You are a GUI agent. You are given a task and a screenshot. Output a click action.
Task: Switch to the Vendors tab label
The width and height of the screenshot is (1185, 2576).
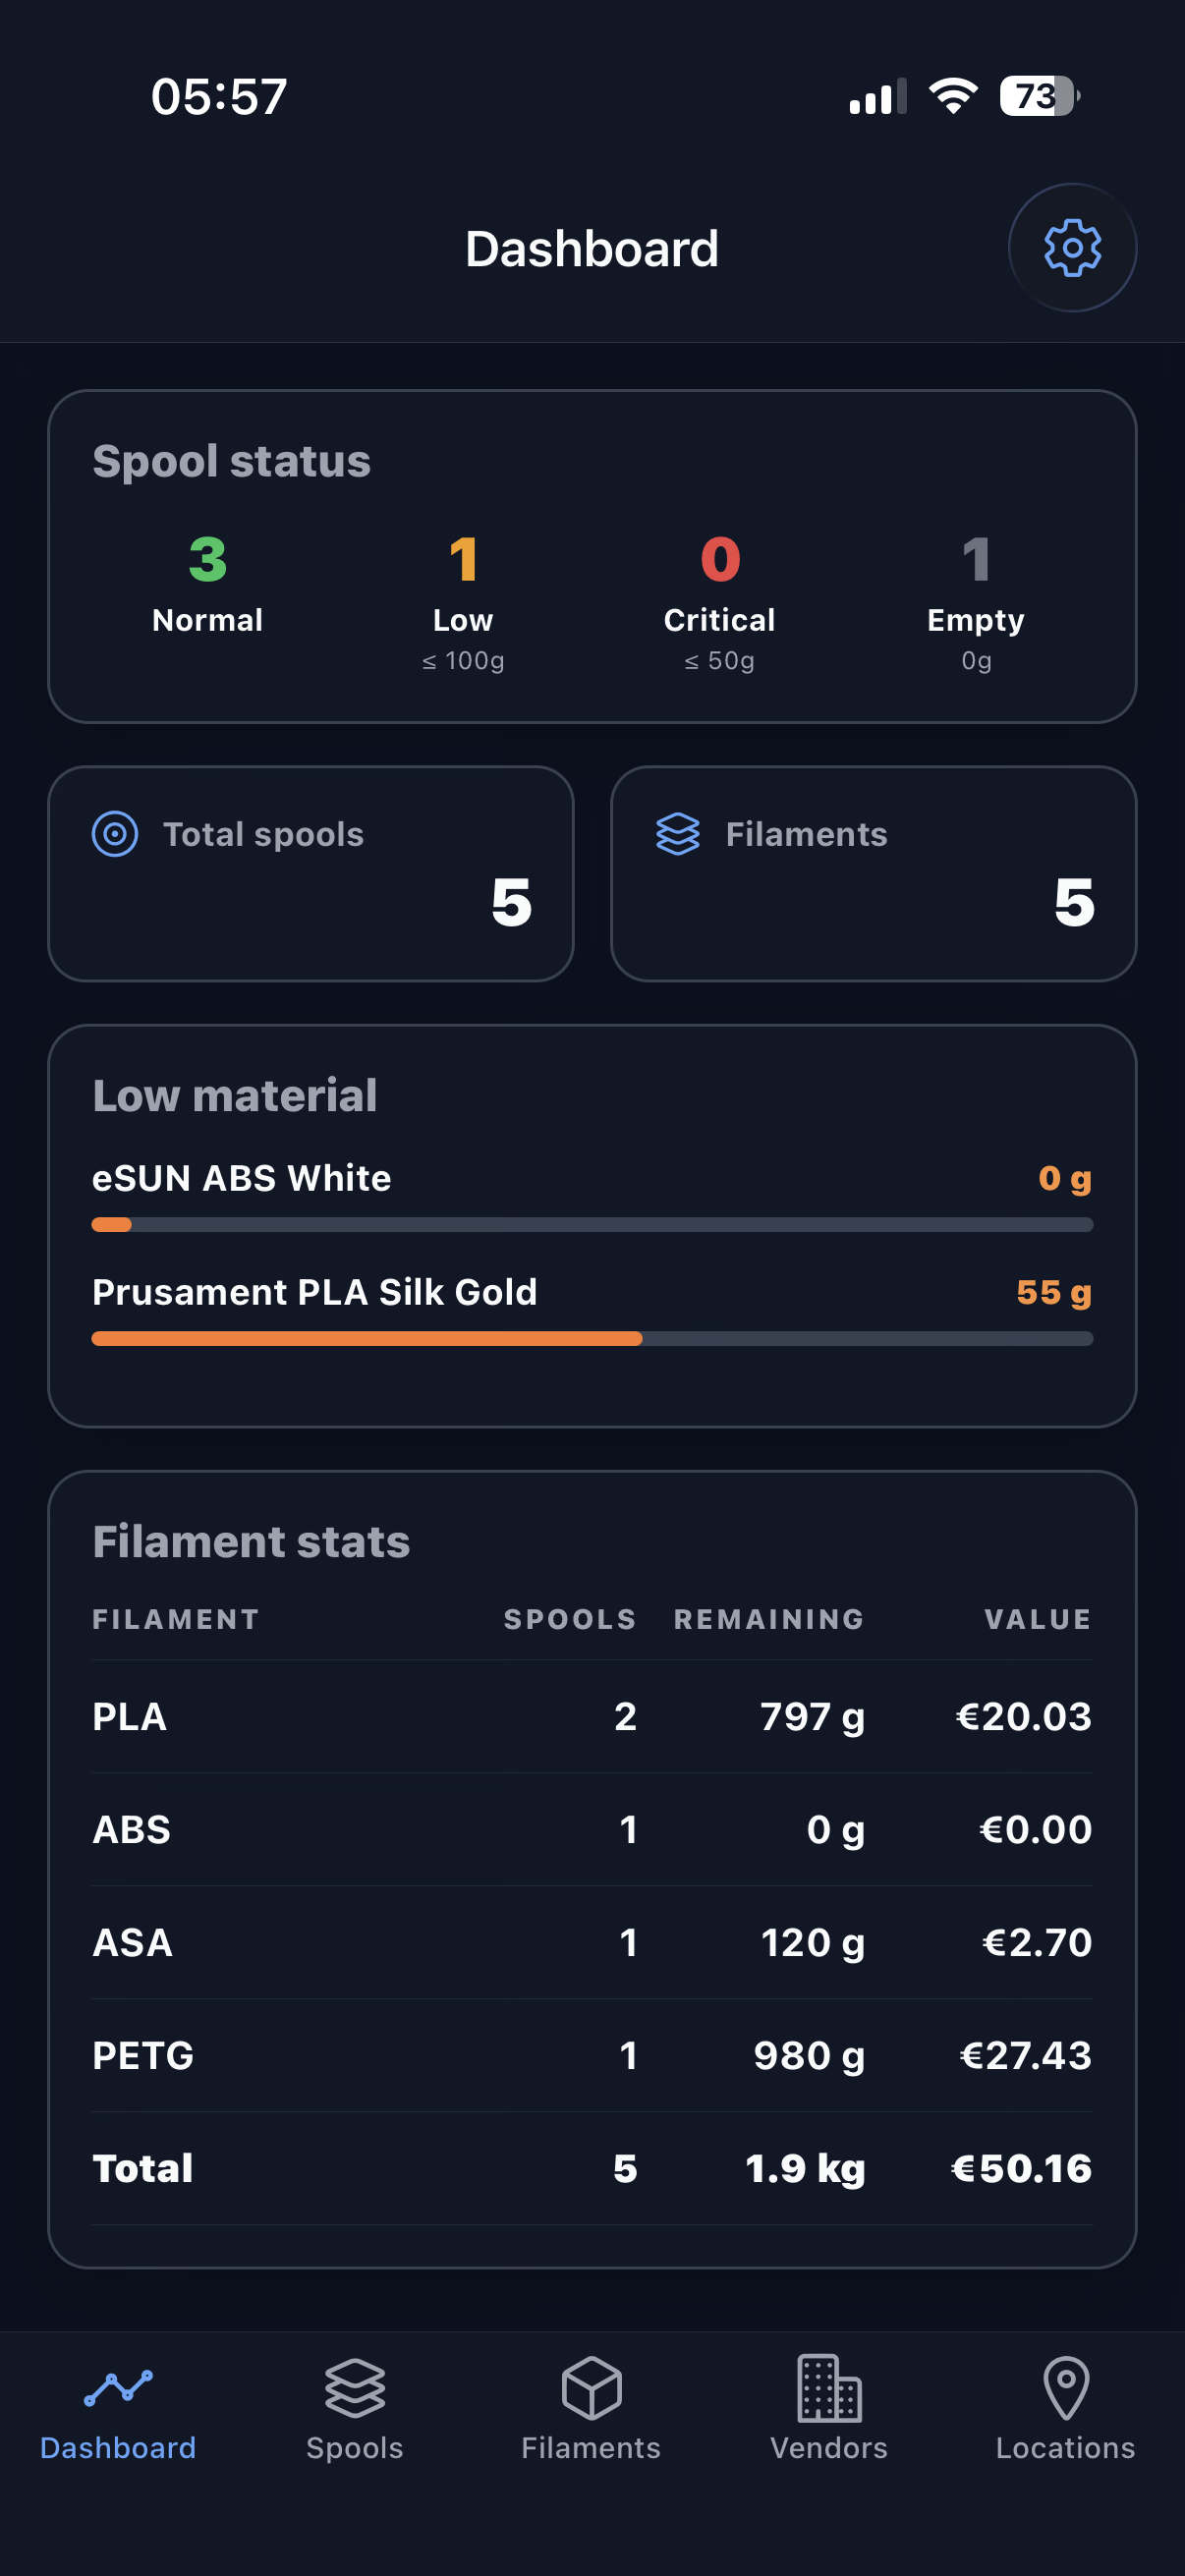click(829, 2448)
